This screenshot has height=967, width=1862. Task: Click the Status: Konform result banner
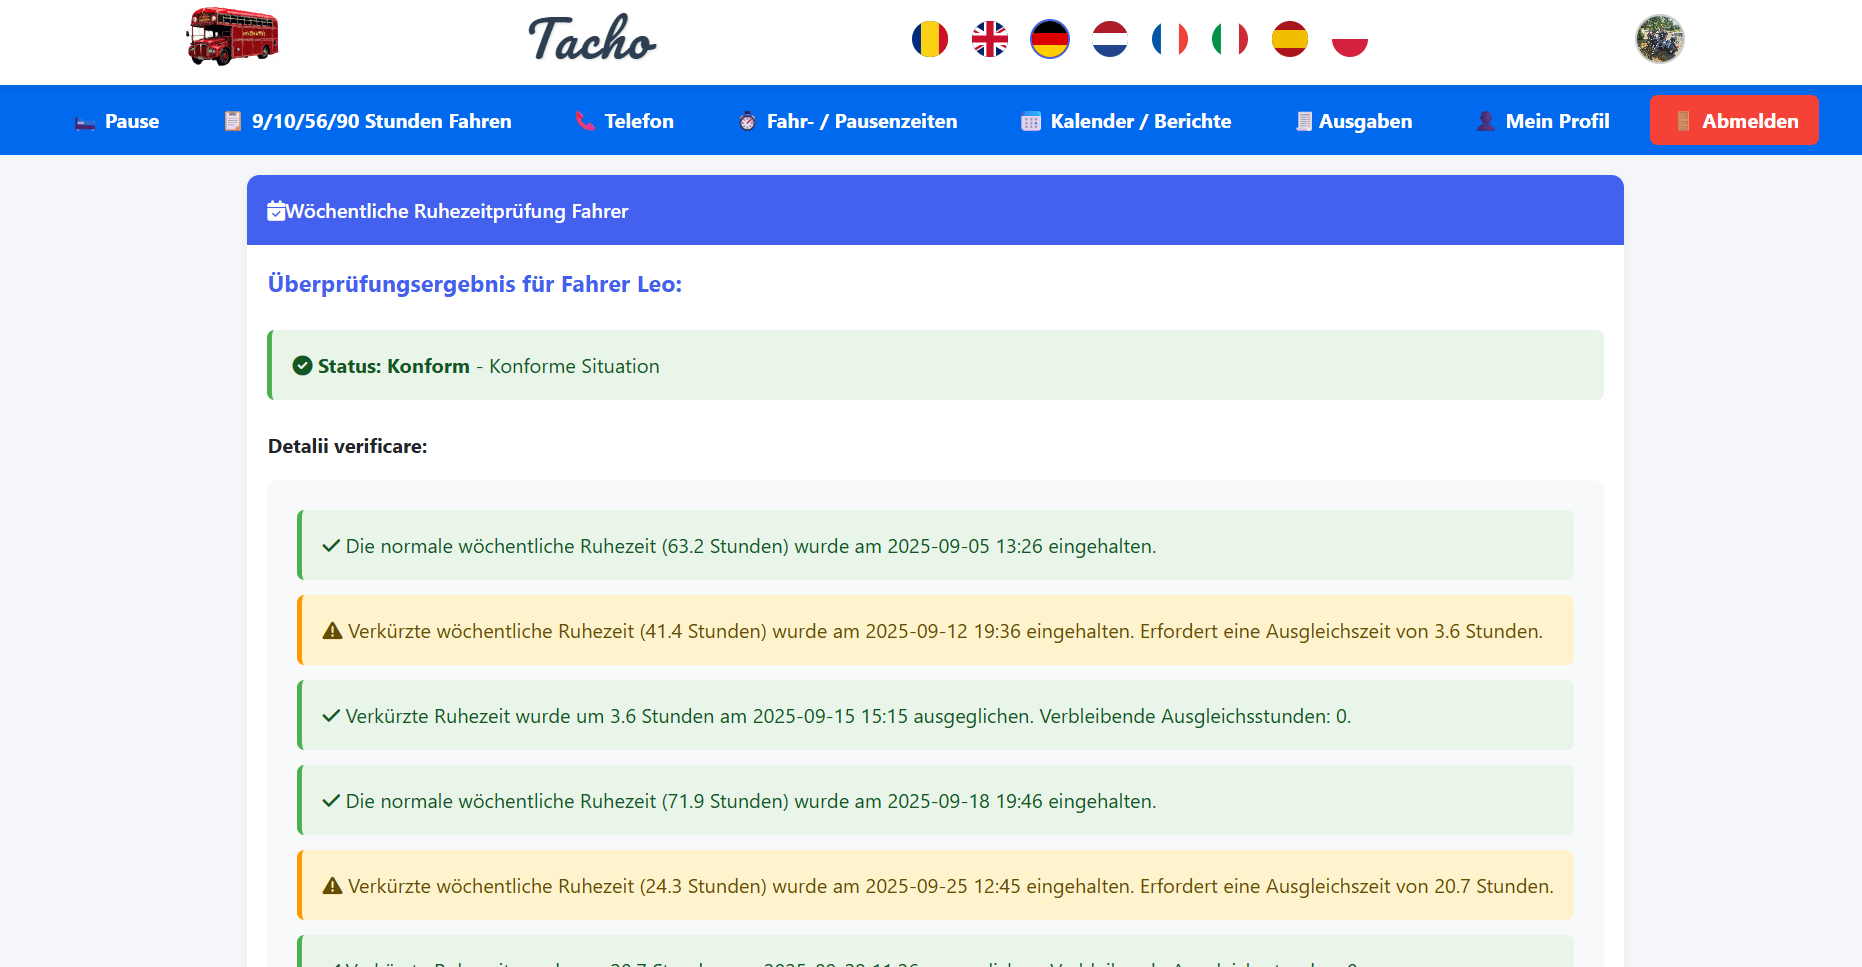pyautogui.click(x=935, y=366)
